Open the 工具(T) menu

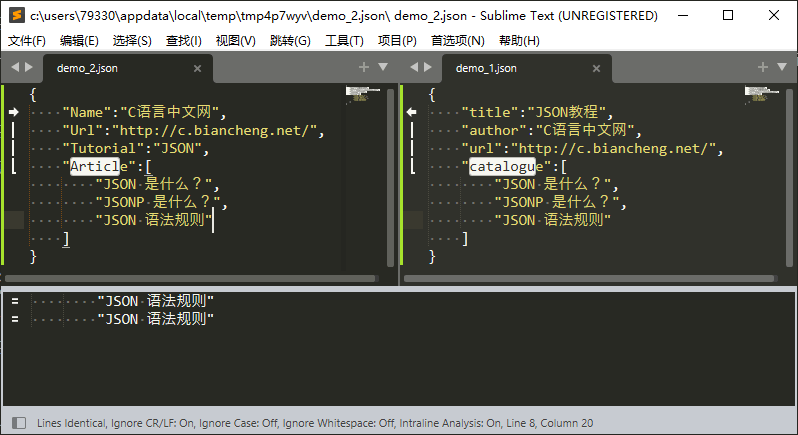tap(344, 41)
